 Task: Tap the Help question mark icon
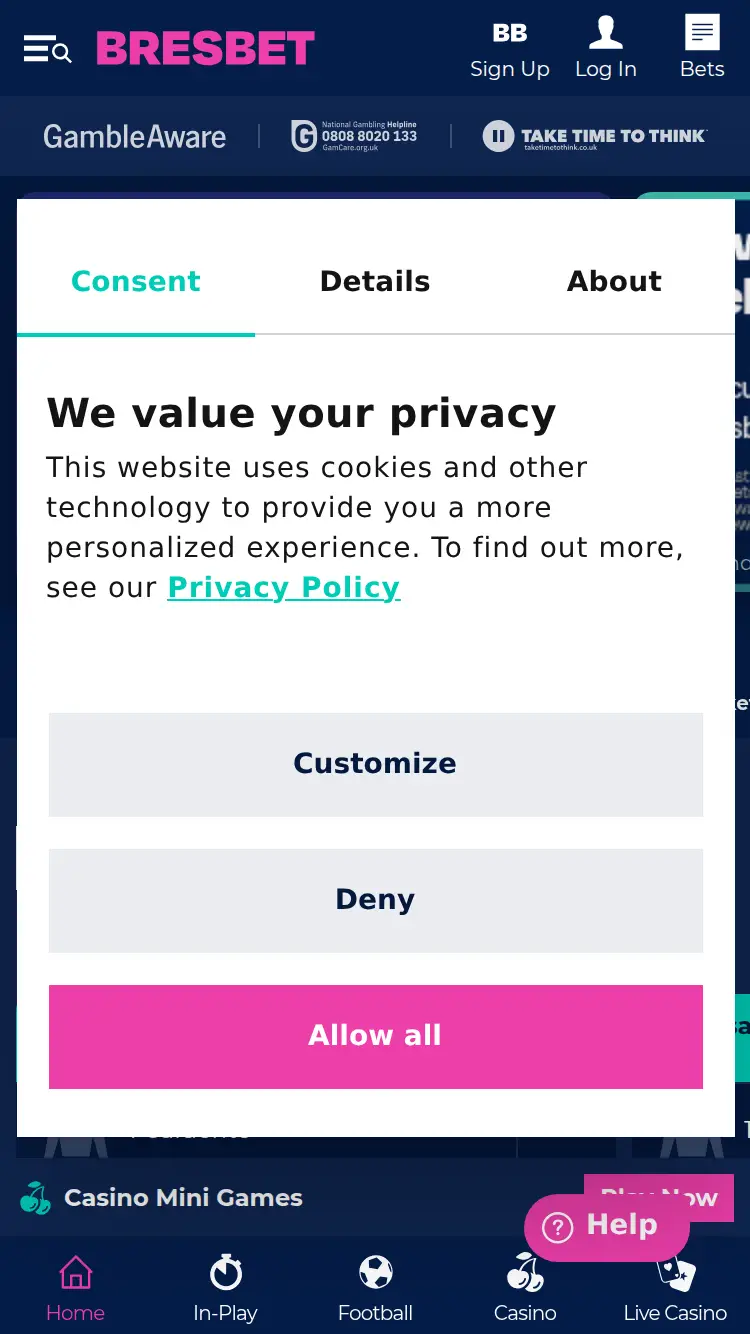tap(557, 1224)
